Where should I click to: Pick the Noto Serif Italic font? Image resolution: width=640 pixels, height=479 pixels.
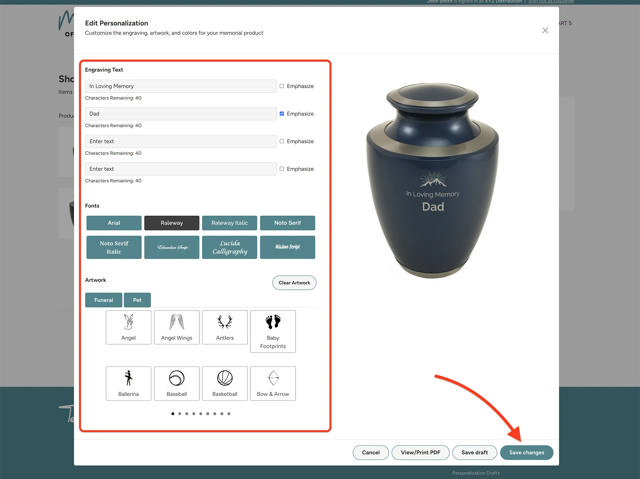pos(114,247)
